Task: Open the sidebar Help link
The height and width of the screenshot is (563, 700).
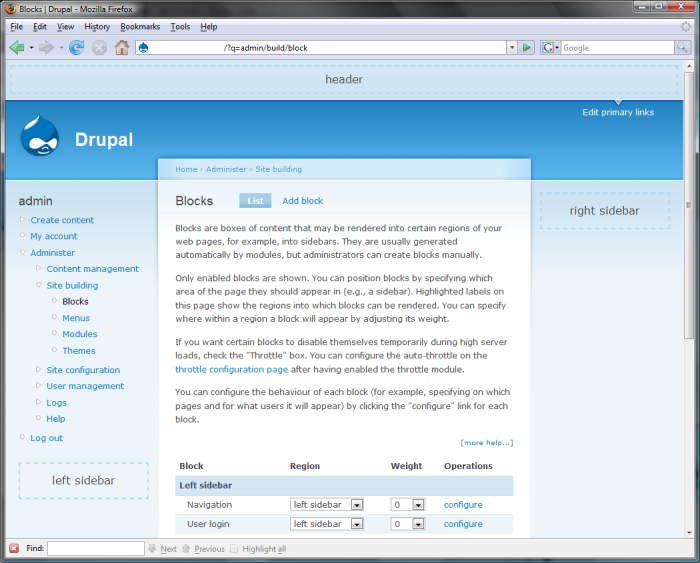Action: 56,419
